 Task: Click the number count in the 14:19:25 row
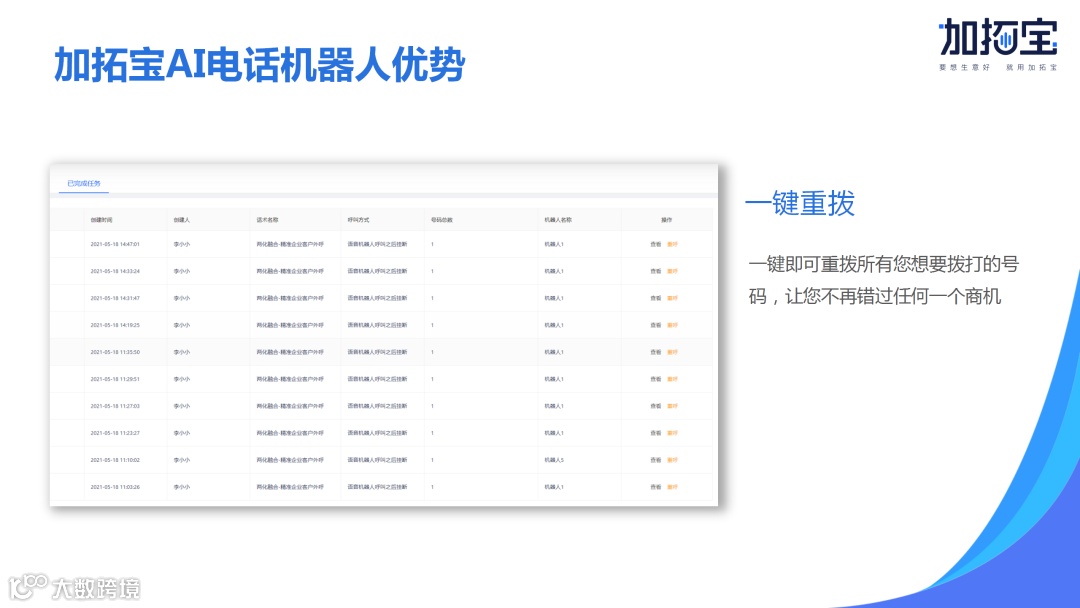(x=433, y=325)
